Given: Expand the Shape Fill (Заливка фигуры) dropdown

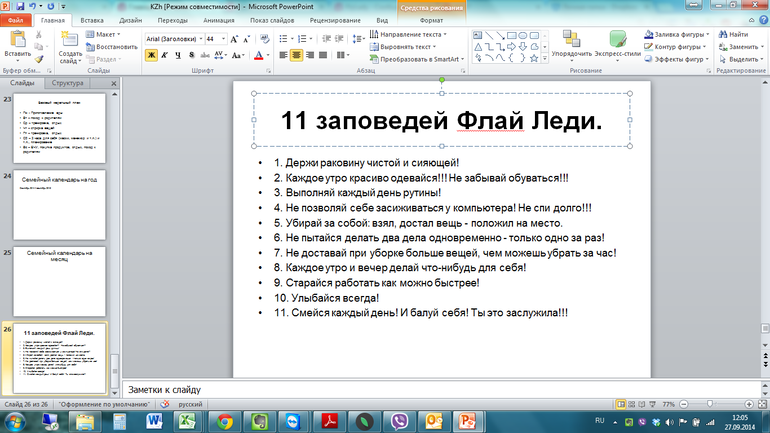Looking at the screenshot, I should pos(707,34).
